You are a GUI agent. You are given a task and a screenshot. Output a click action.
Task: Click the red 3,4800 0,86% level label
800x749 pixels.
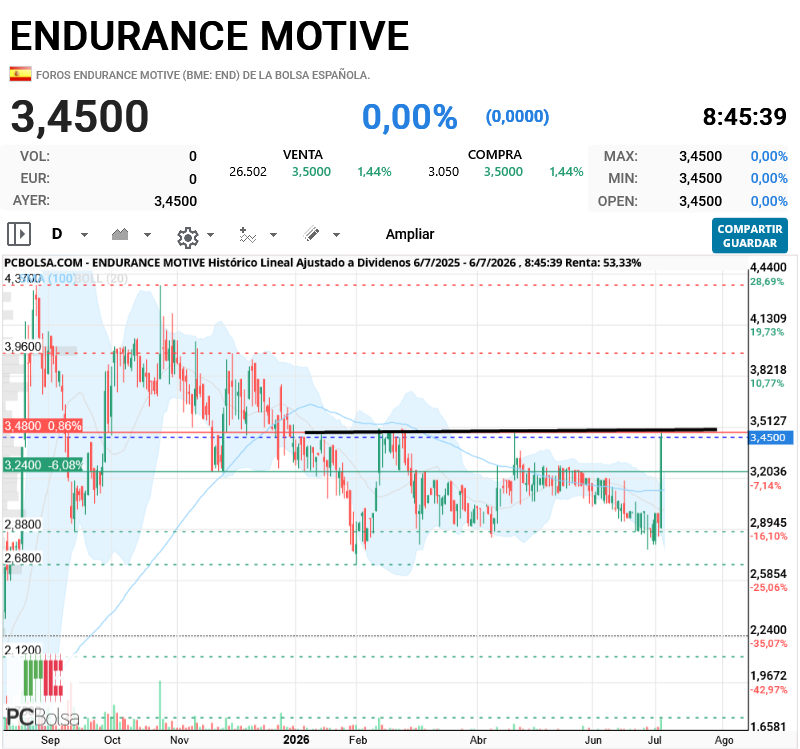[43, 426]
